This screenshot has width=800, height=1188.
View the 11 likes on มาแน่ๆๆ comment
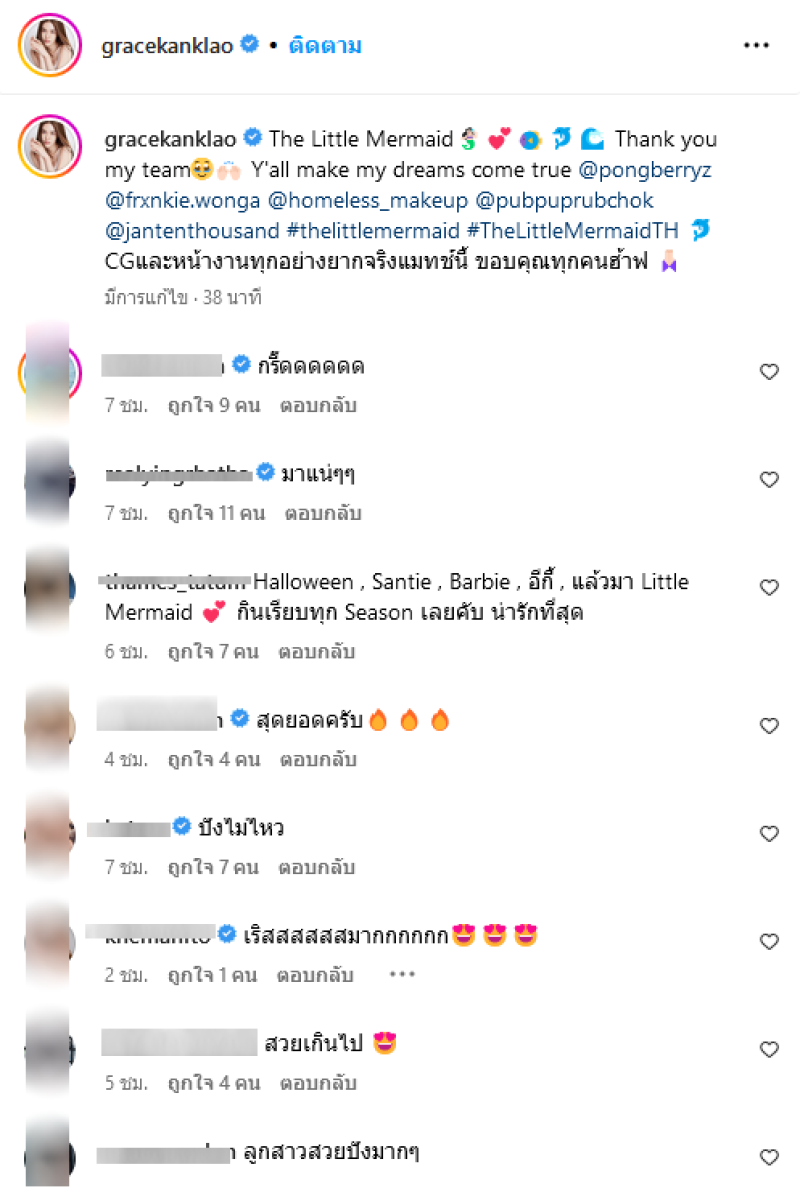217,513
